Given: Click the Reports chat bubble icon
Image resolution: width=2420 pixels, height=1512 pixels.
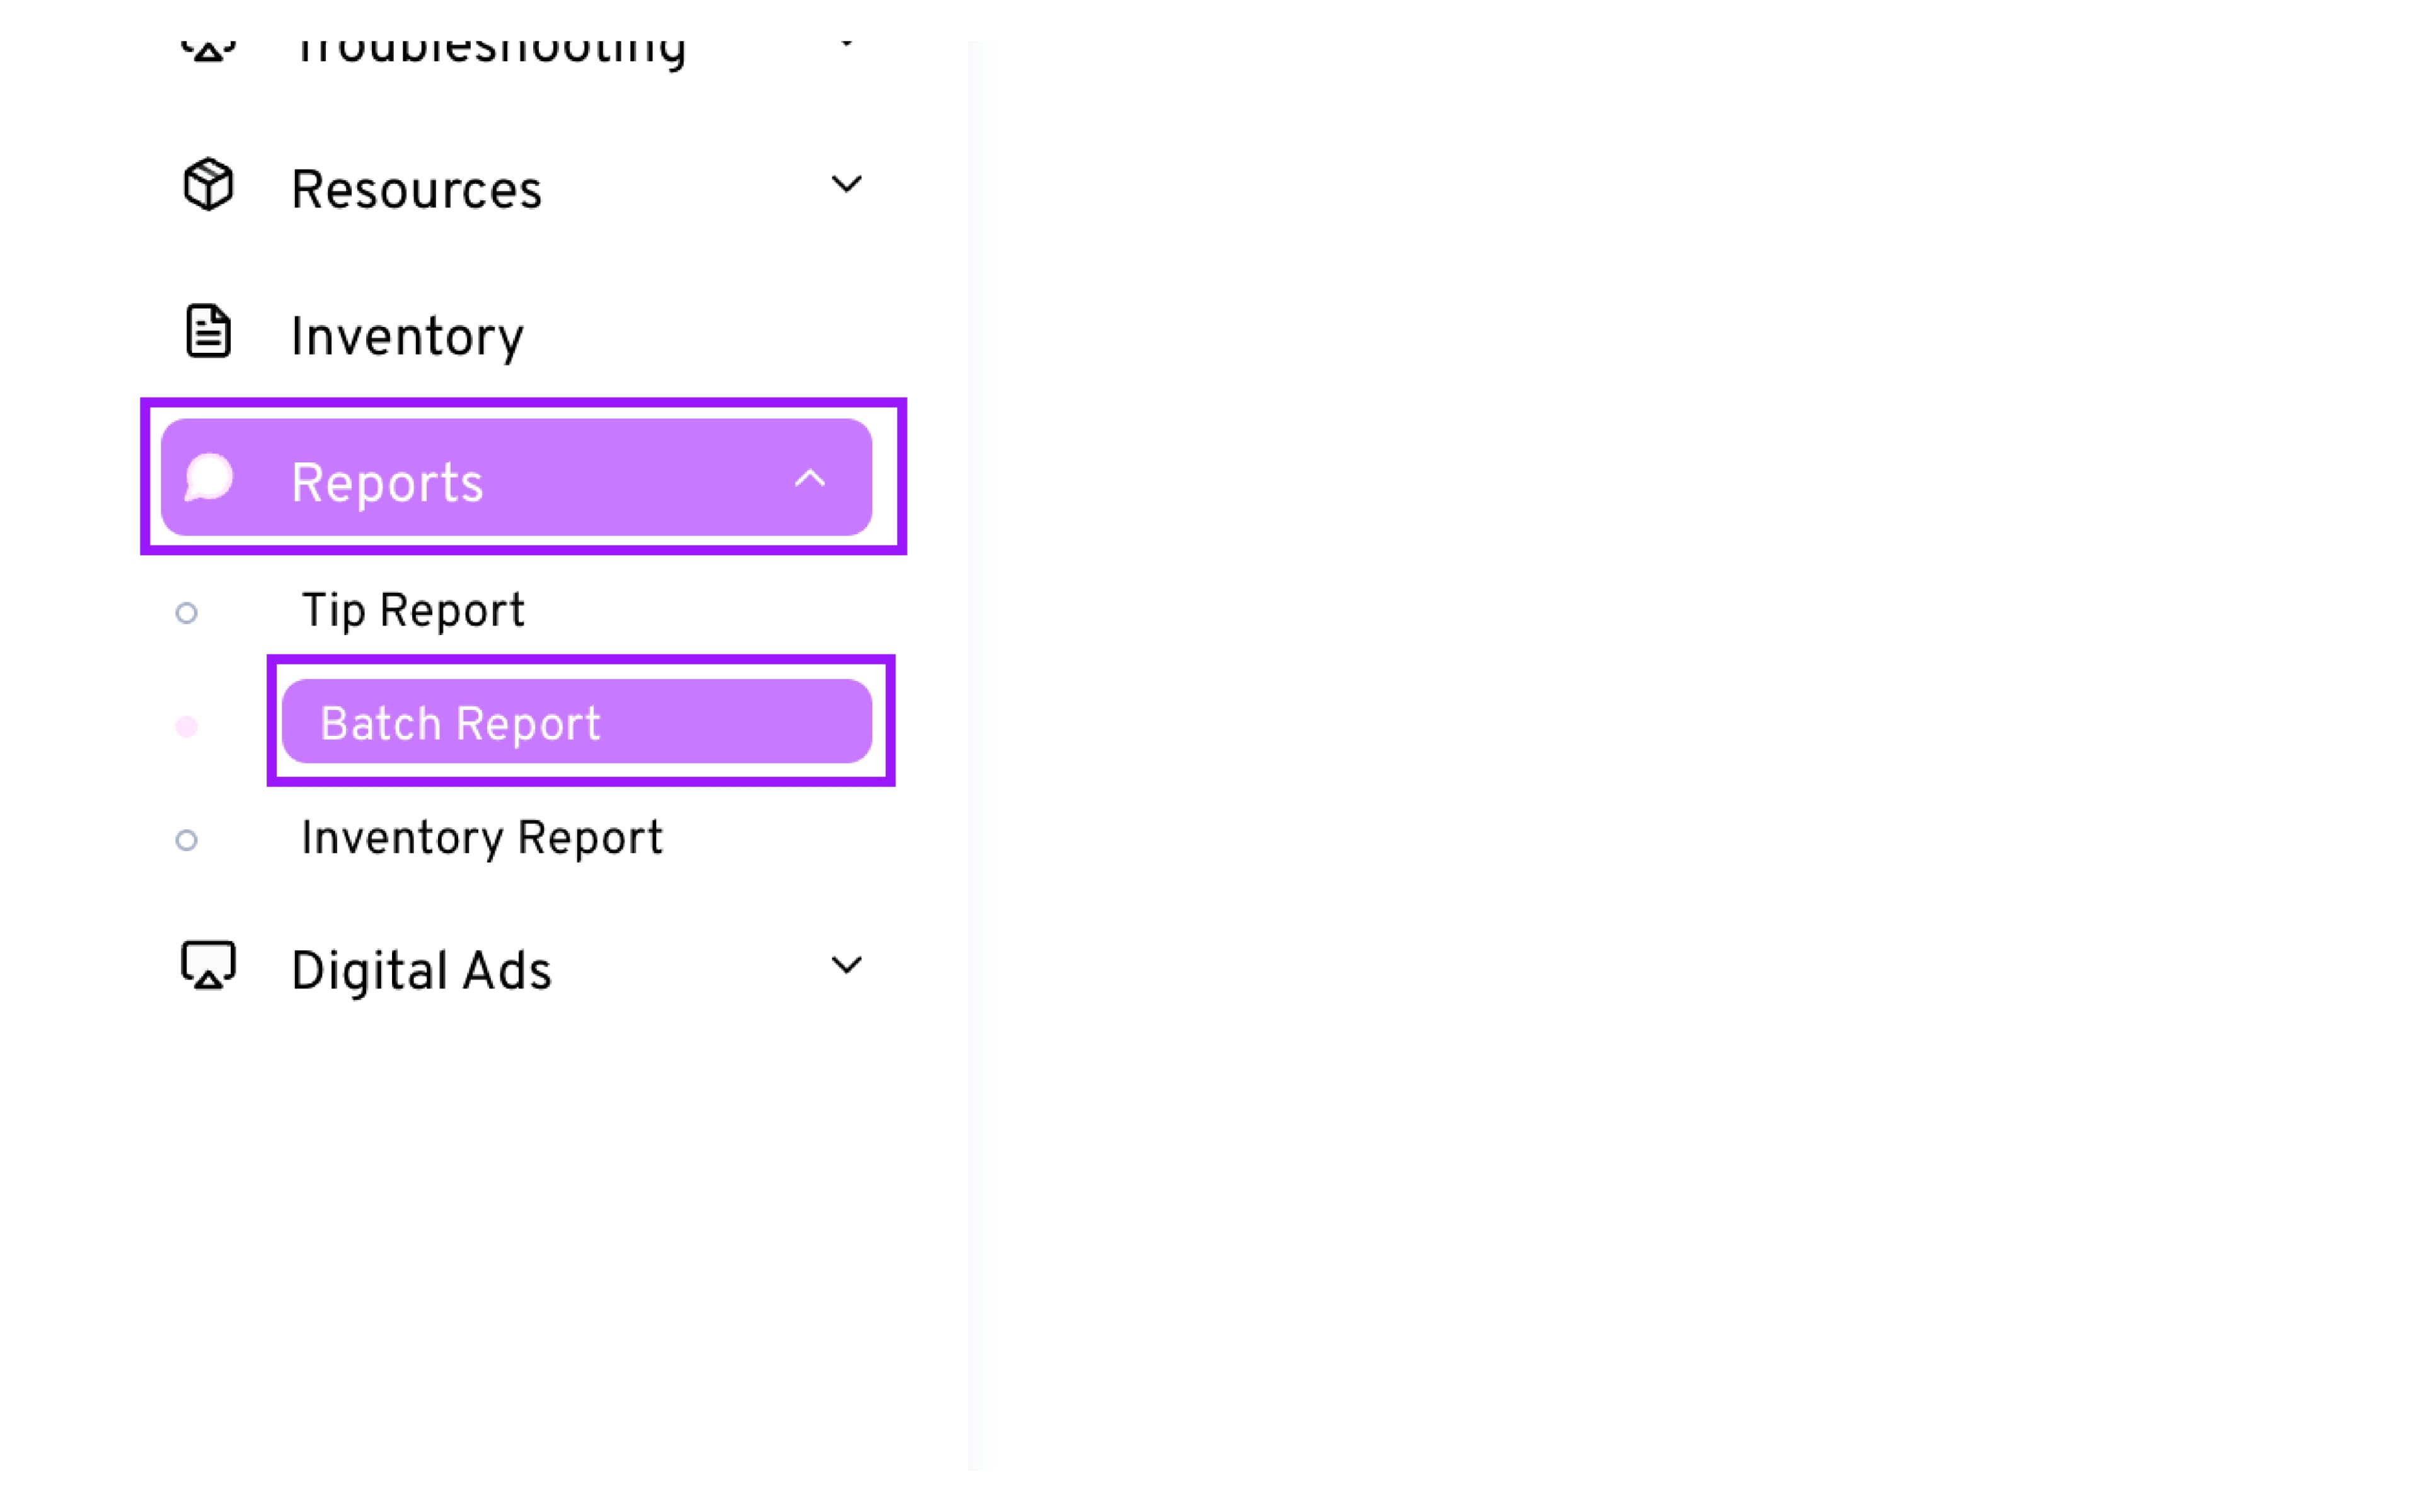Looking at the screenshot, I should coord(209,478).
